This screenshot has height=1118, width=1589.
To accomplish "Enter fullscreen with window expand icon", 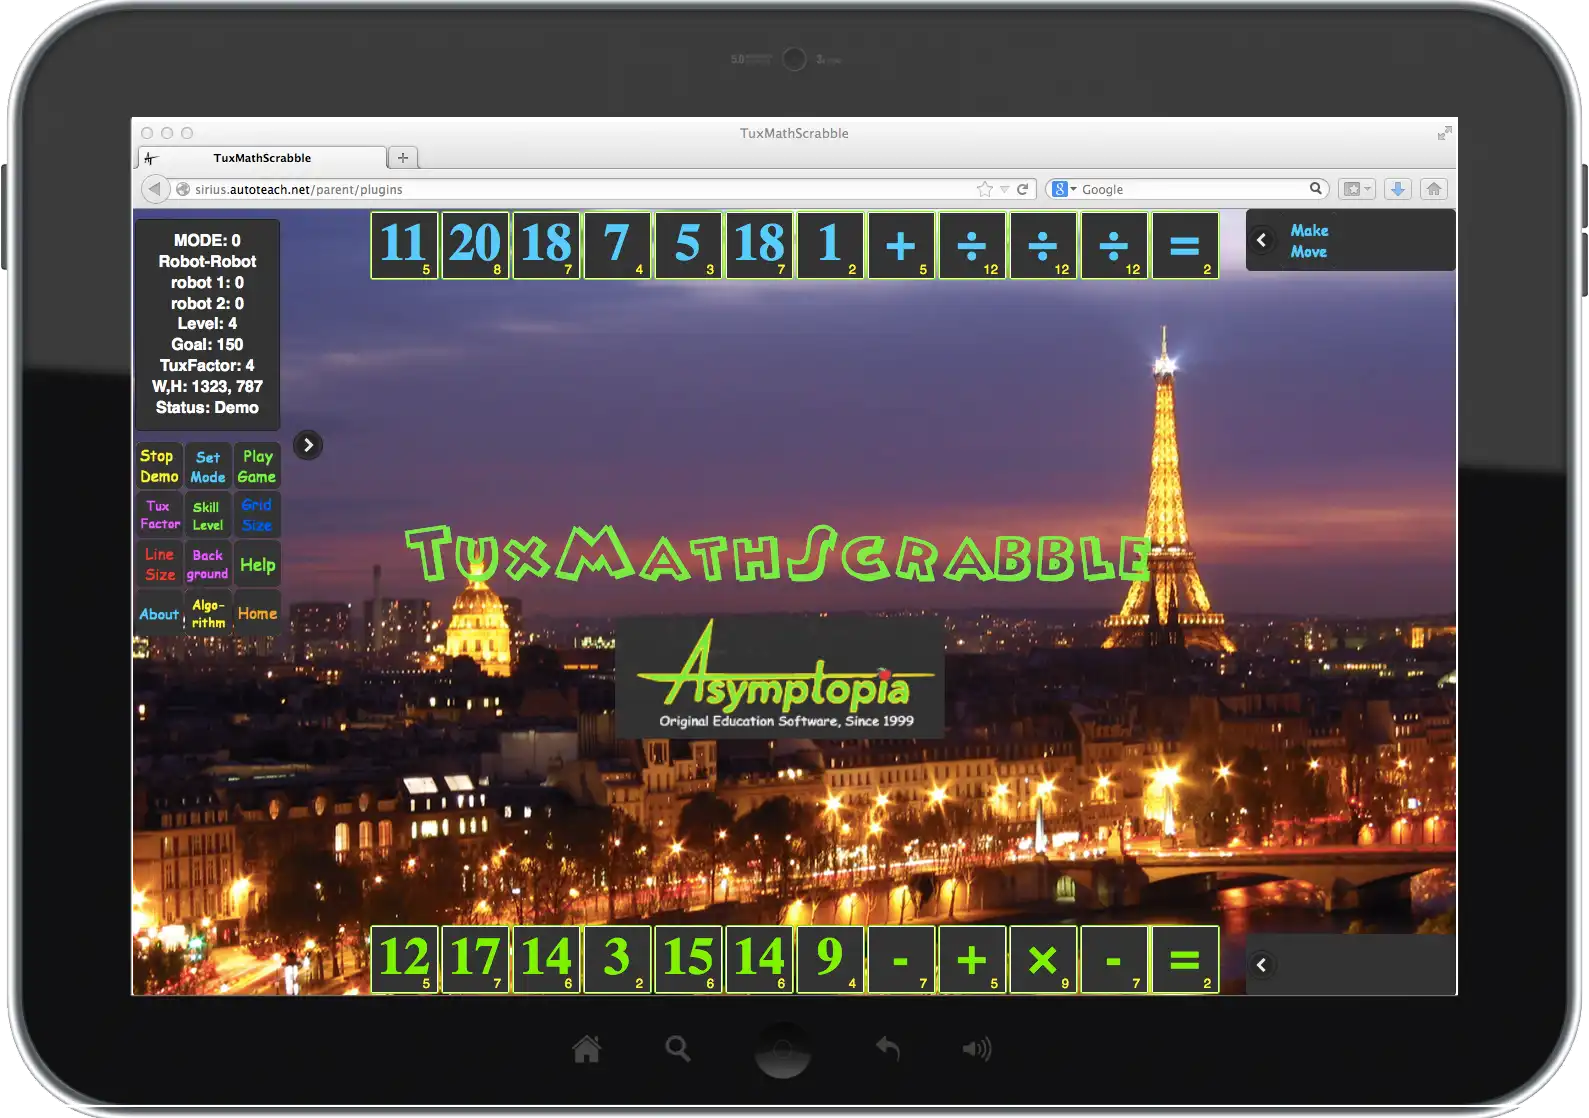I will point(1444,133).
